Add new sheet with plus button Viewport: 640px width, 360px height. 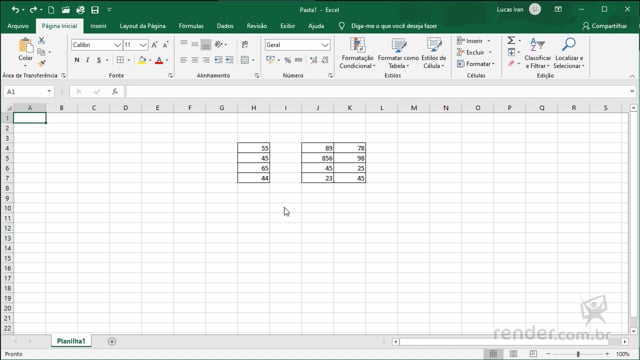[112, 341]
